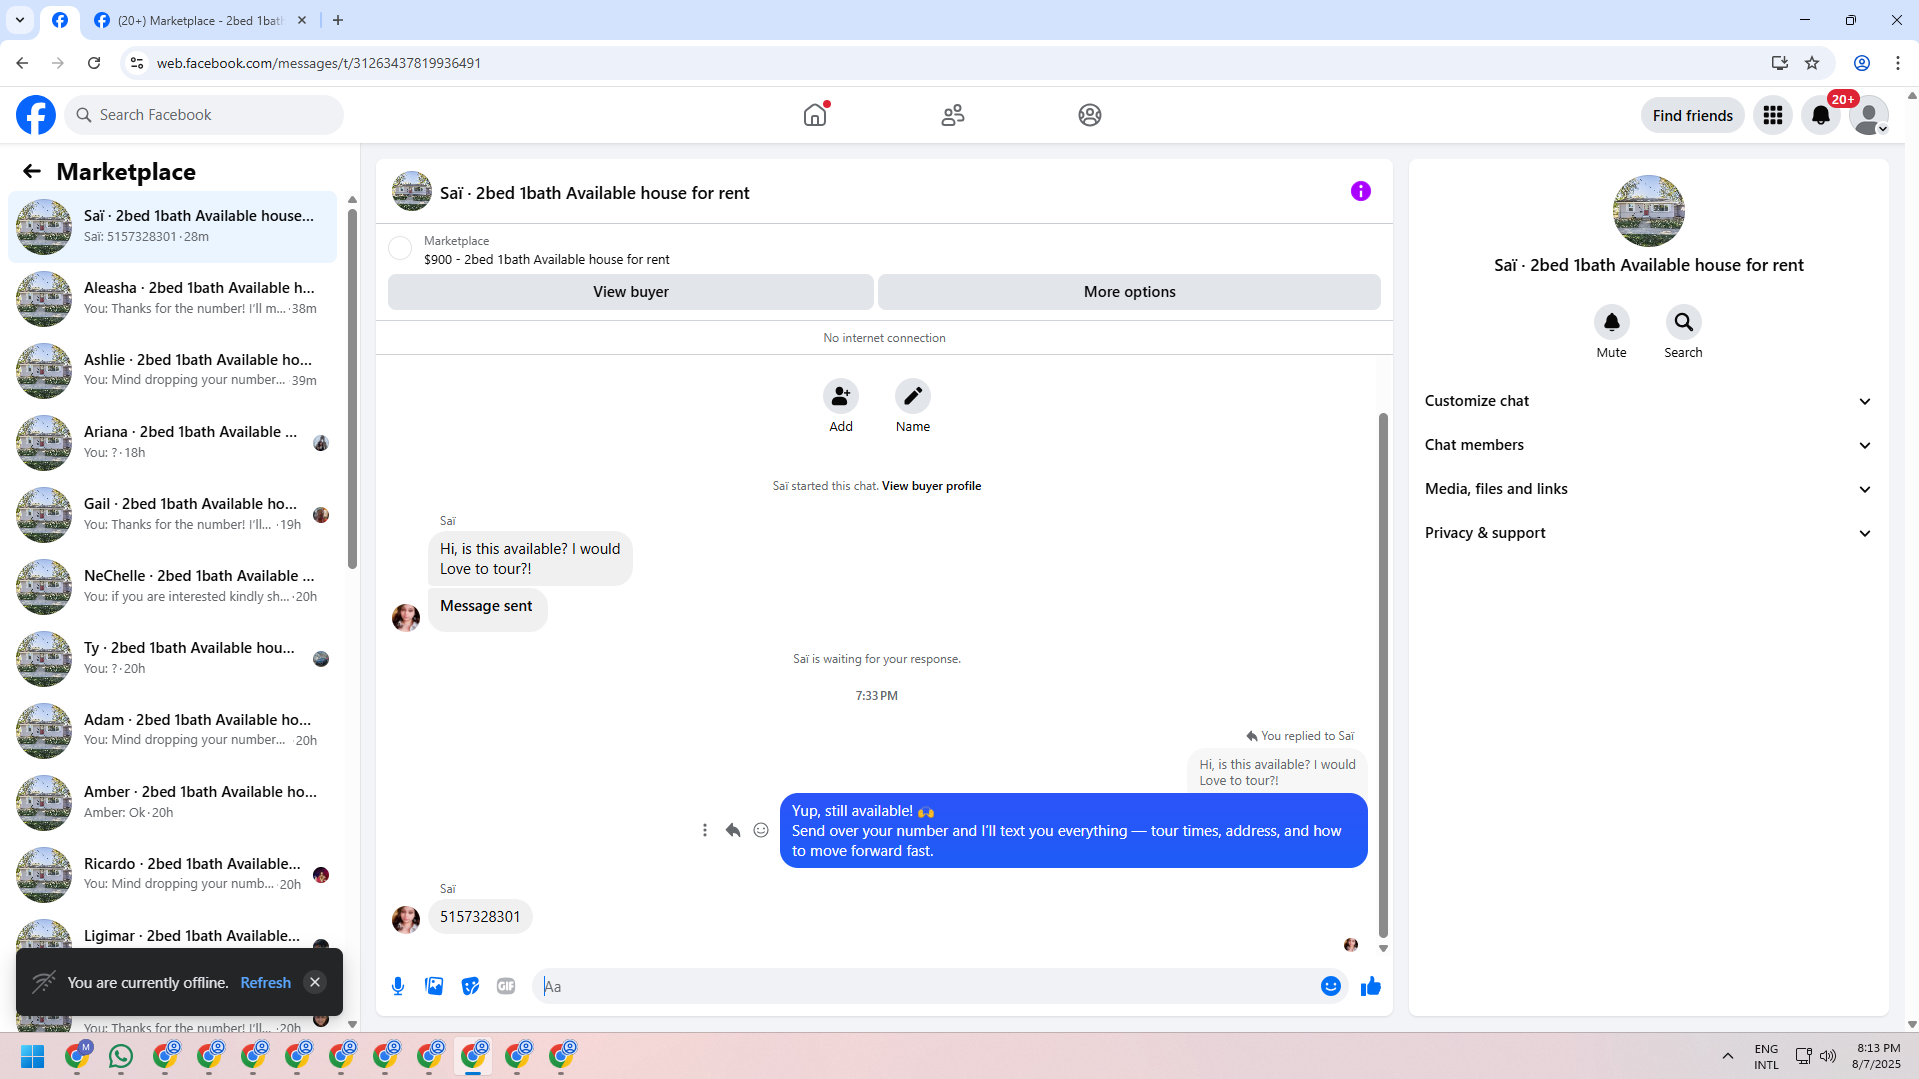Open conversation information icon in chat header
Viewport: 1919px width, 1079px height.
(1361, 191)
